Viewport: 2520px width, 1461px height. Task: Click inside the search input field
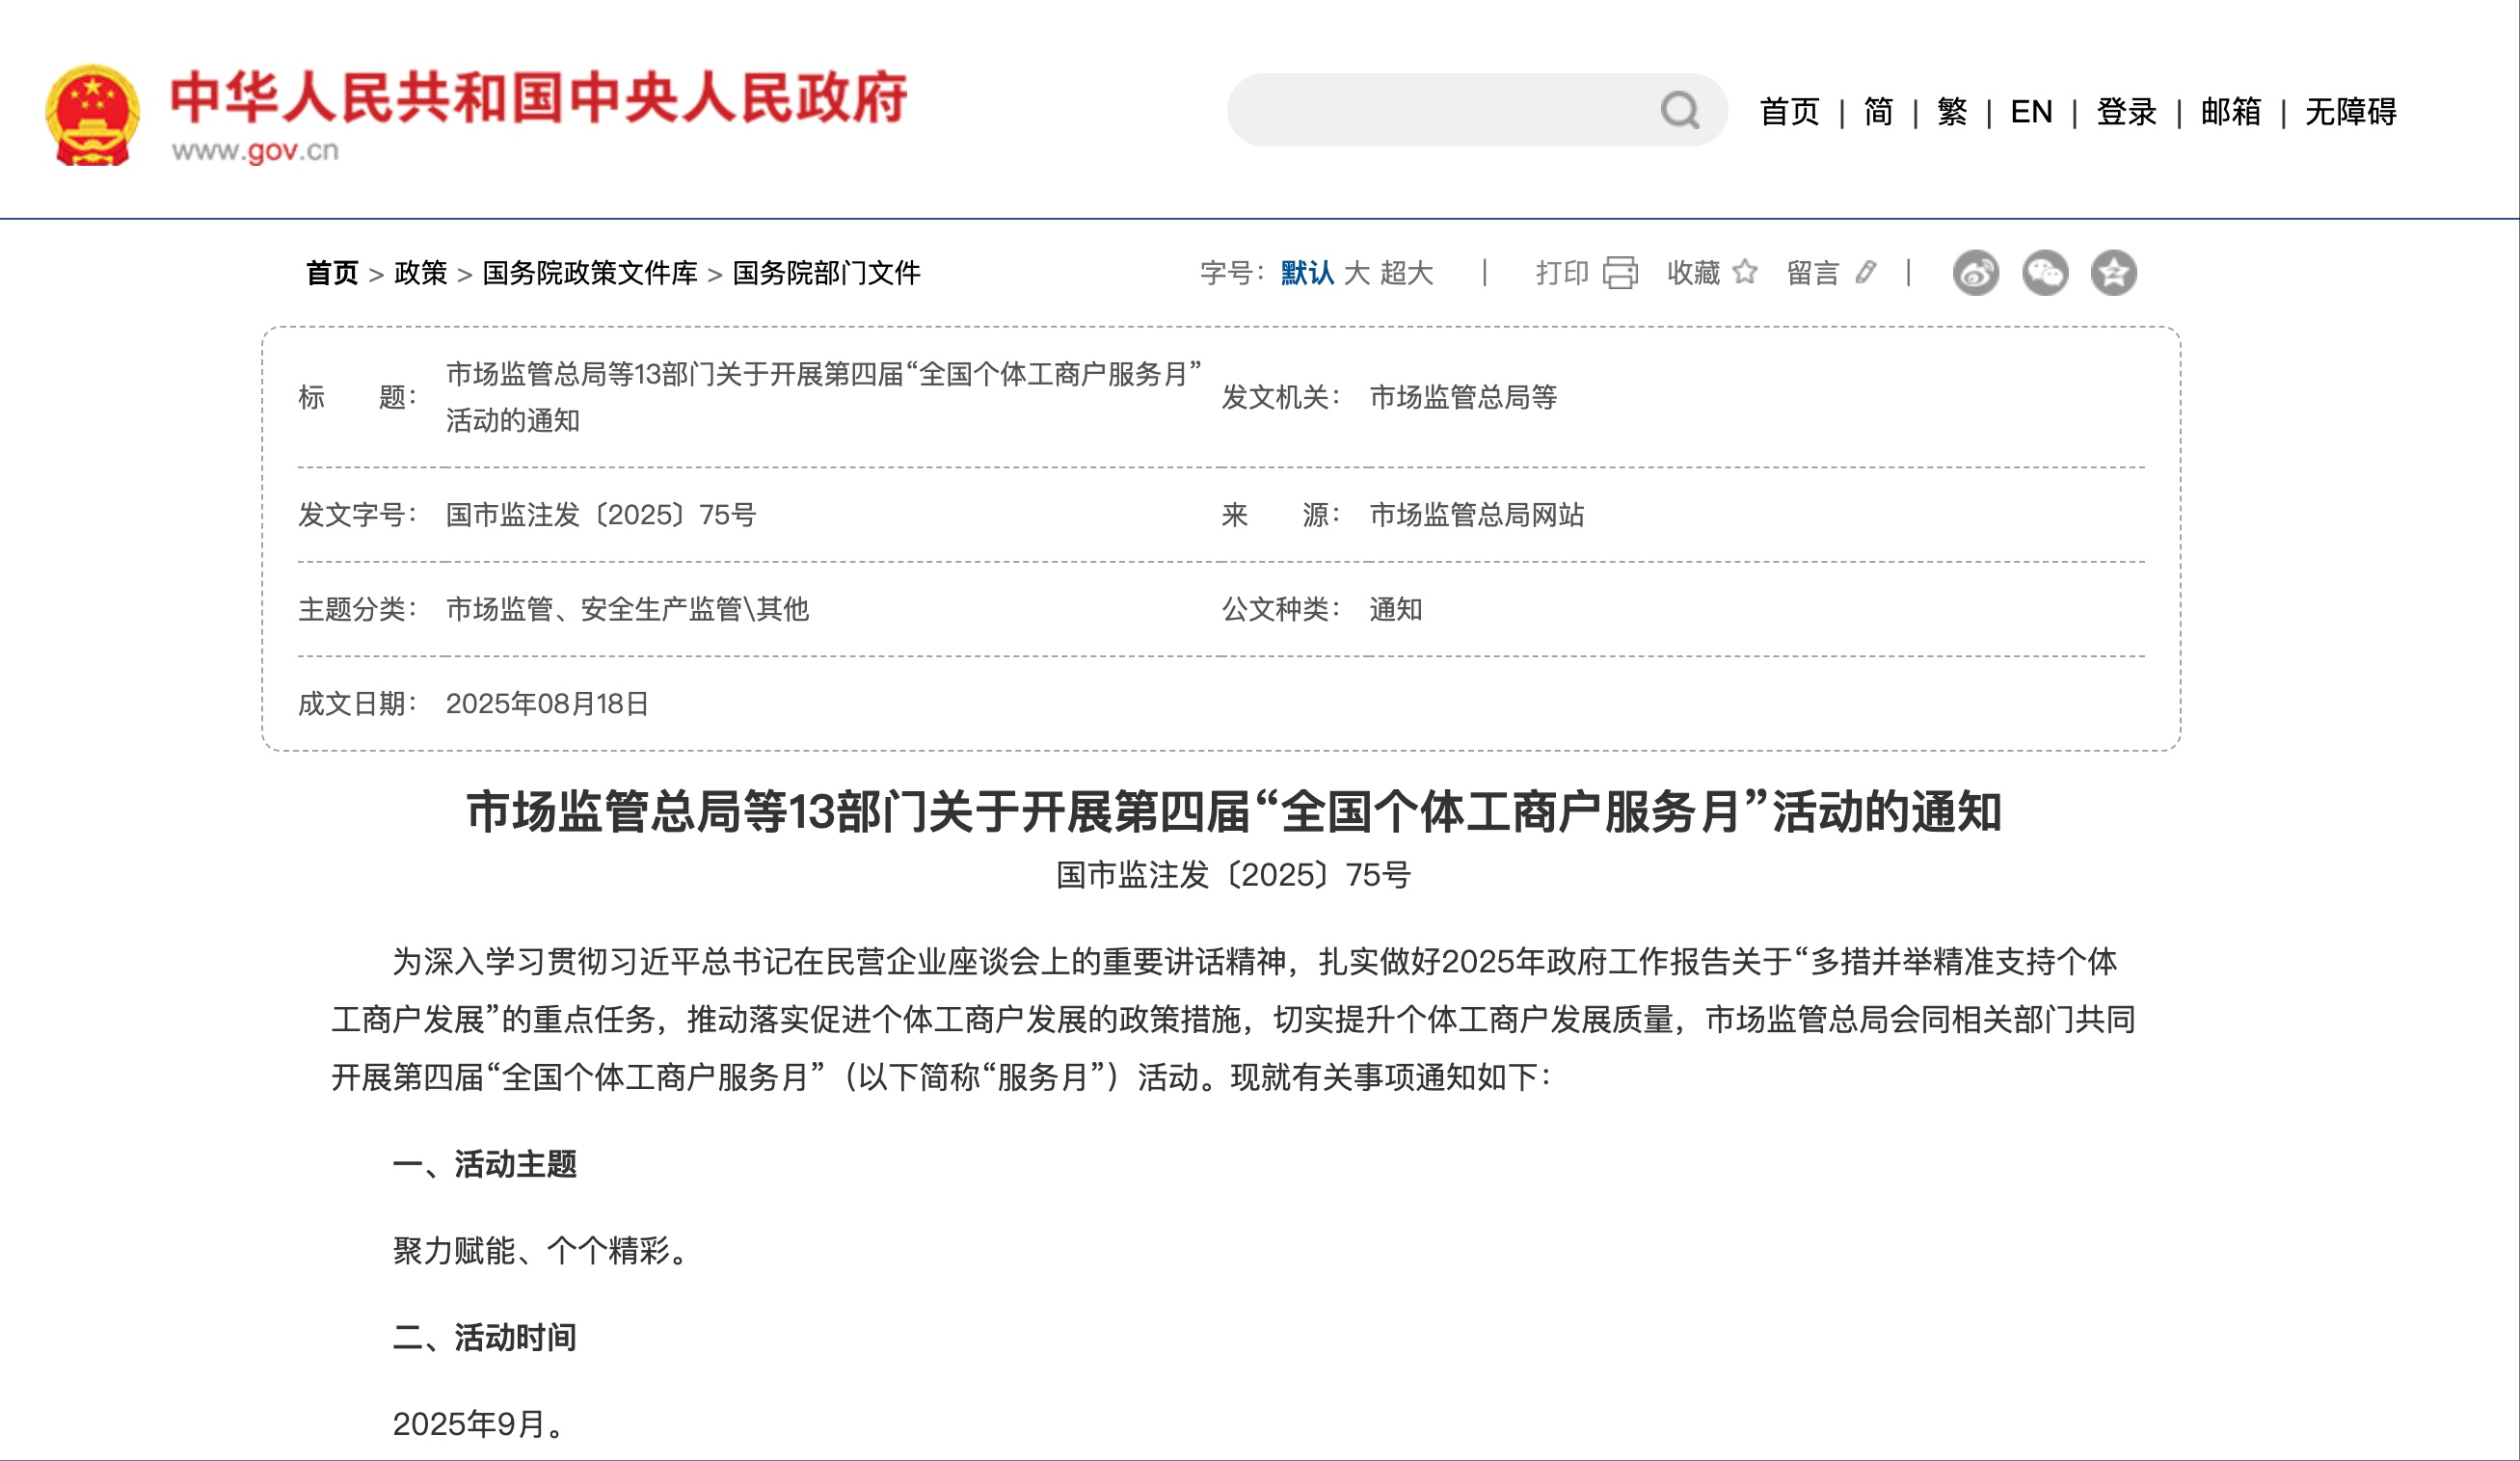coord(1440,110)
